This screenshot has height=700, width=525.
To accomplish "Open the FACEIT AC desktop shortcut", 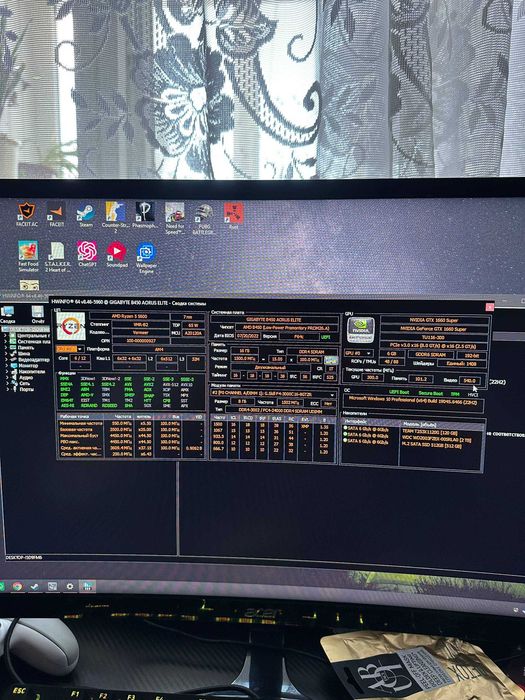I will (27, 214).
